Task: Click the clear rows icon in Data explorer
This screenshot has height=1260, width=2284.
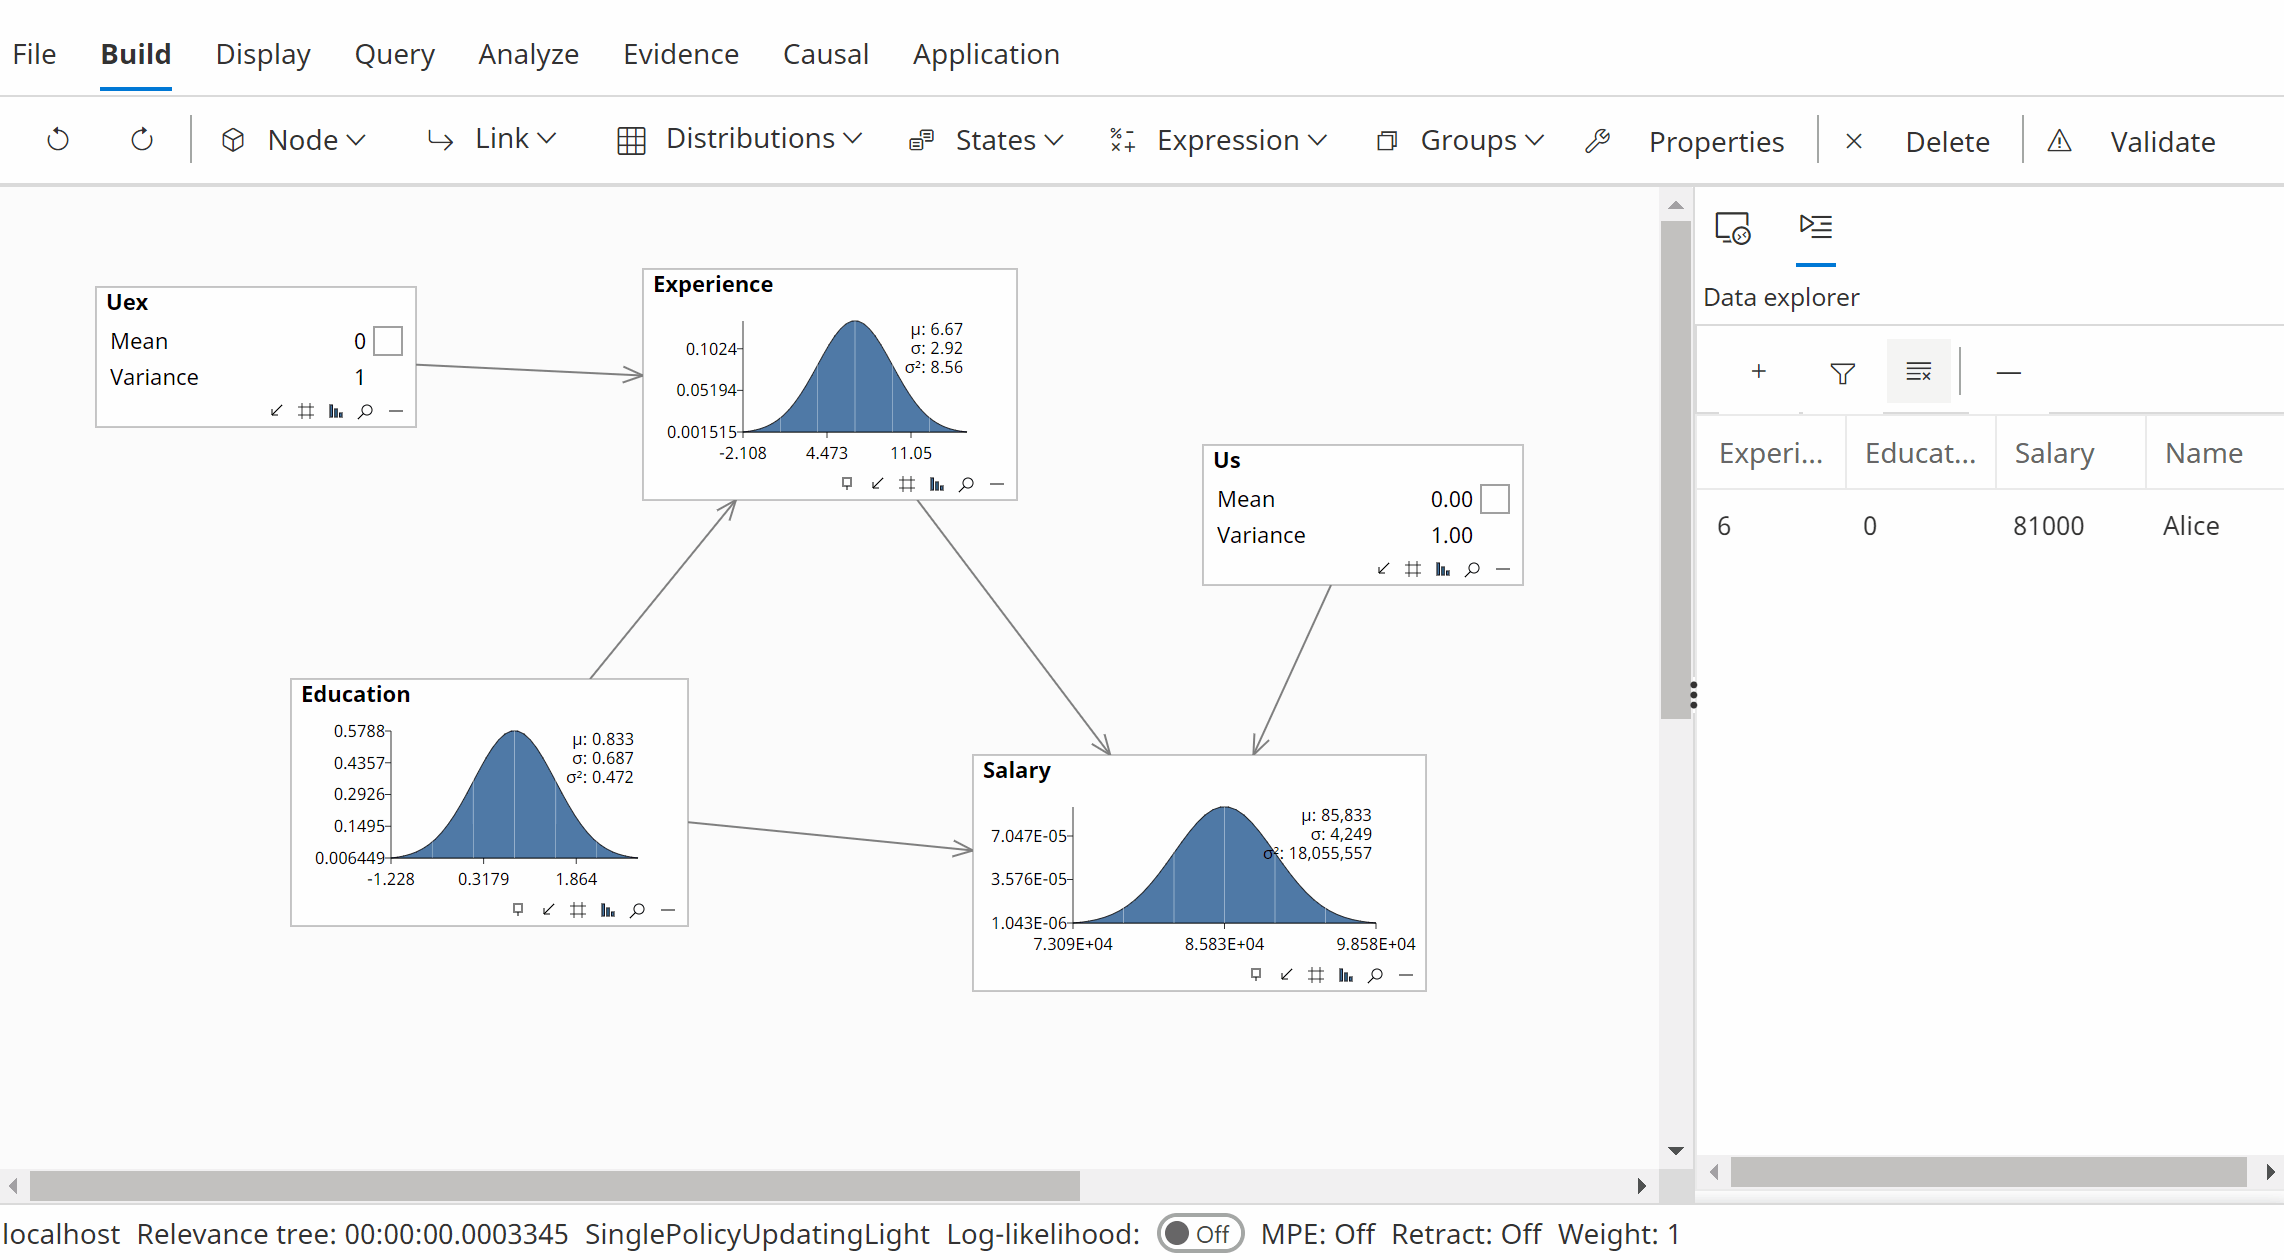Action: coord(1918,372)
